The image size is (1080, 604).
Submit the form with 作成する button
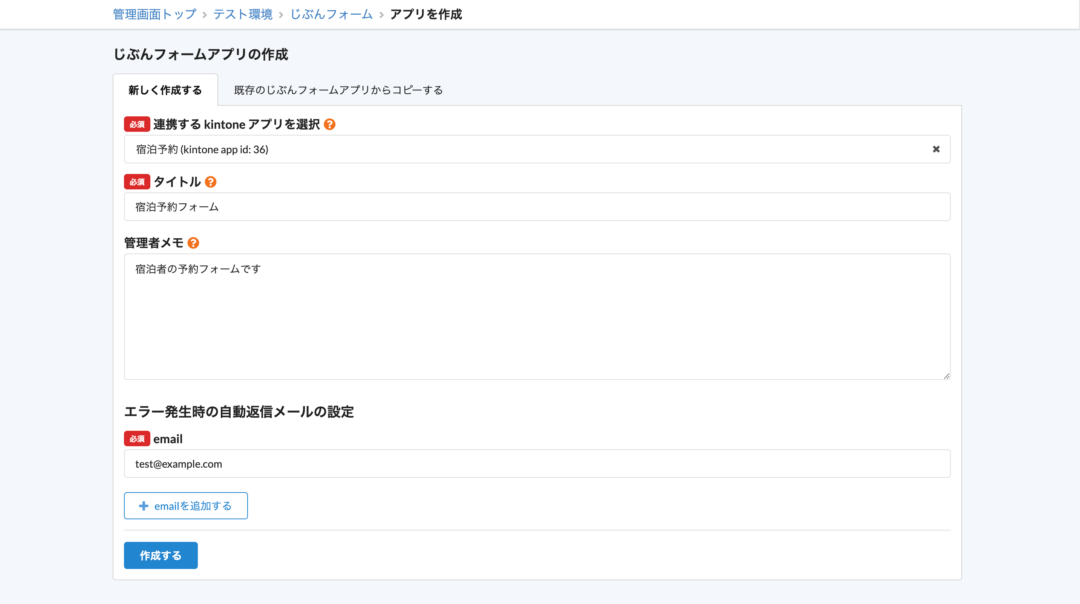click(161, 555)
